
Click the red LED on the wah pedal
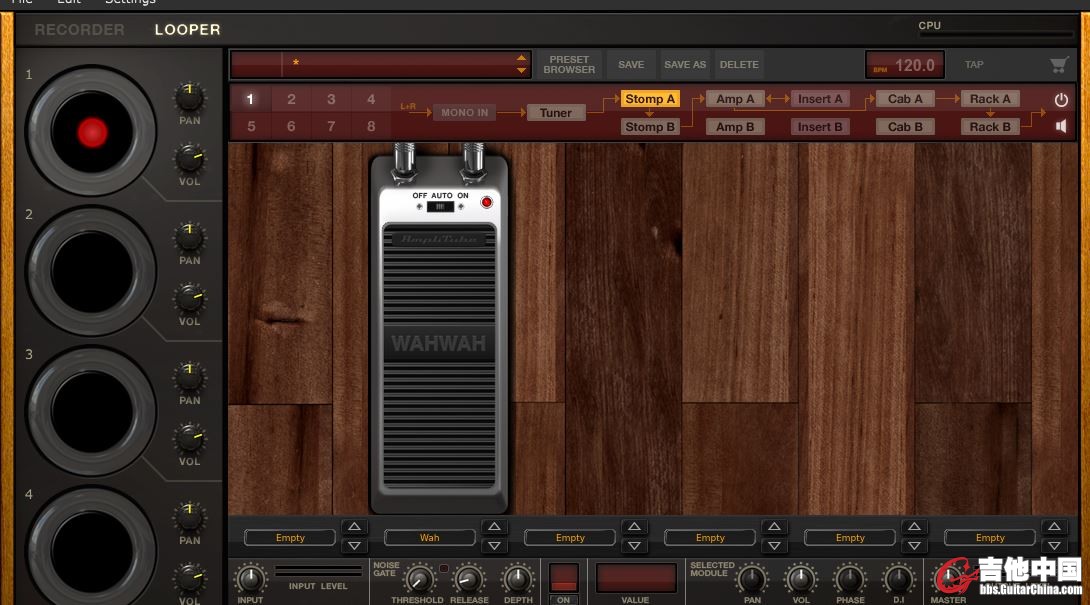[487, 202]
